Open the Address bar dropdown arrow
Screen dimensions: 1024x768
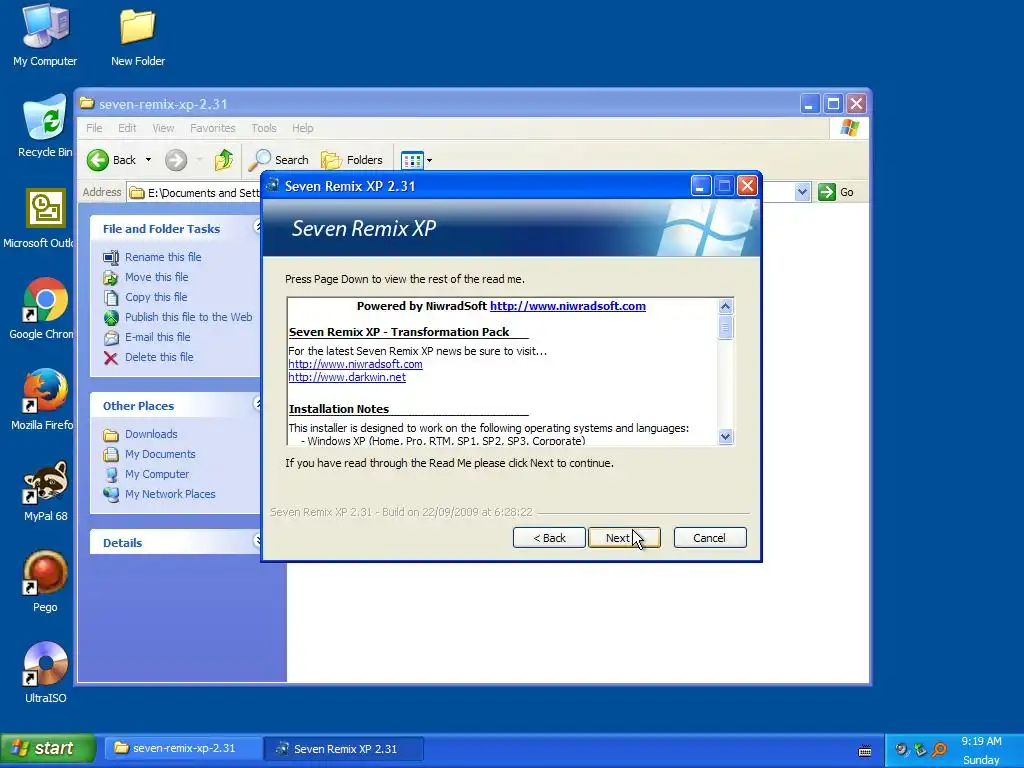[802, 192]
